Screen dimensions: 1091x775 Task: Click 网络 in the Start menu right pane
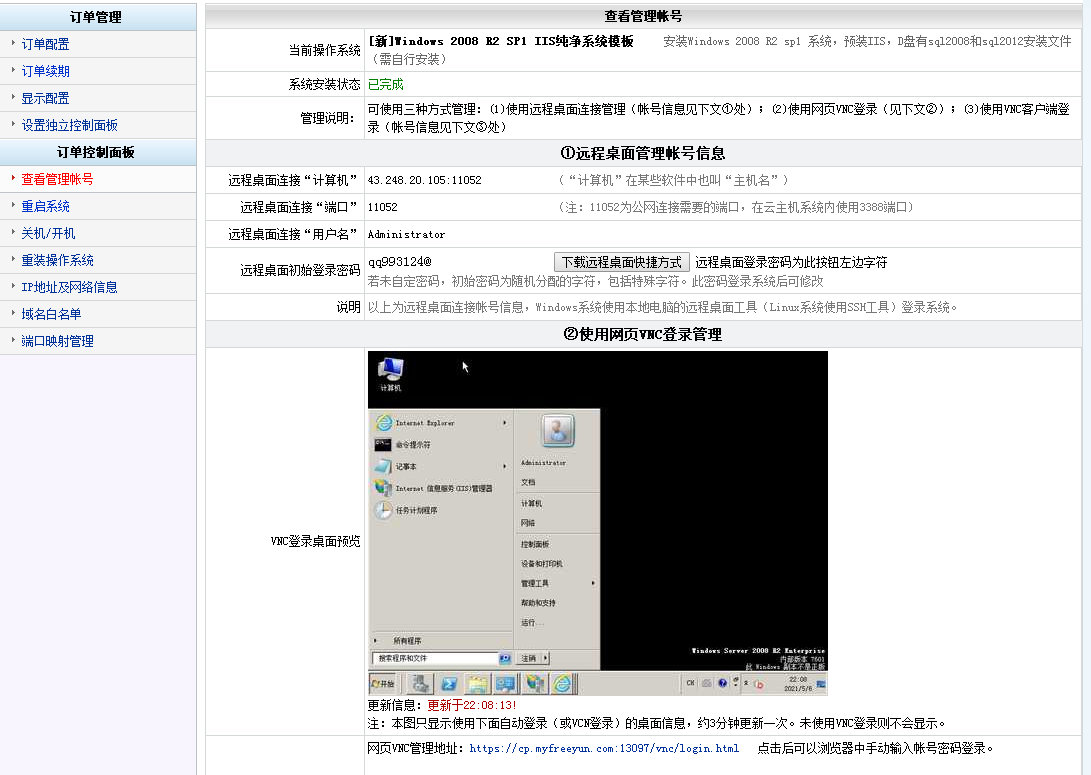tap(528, 522)
